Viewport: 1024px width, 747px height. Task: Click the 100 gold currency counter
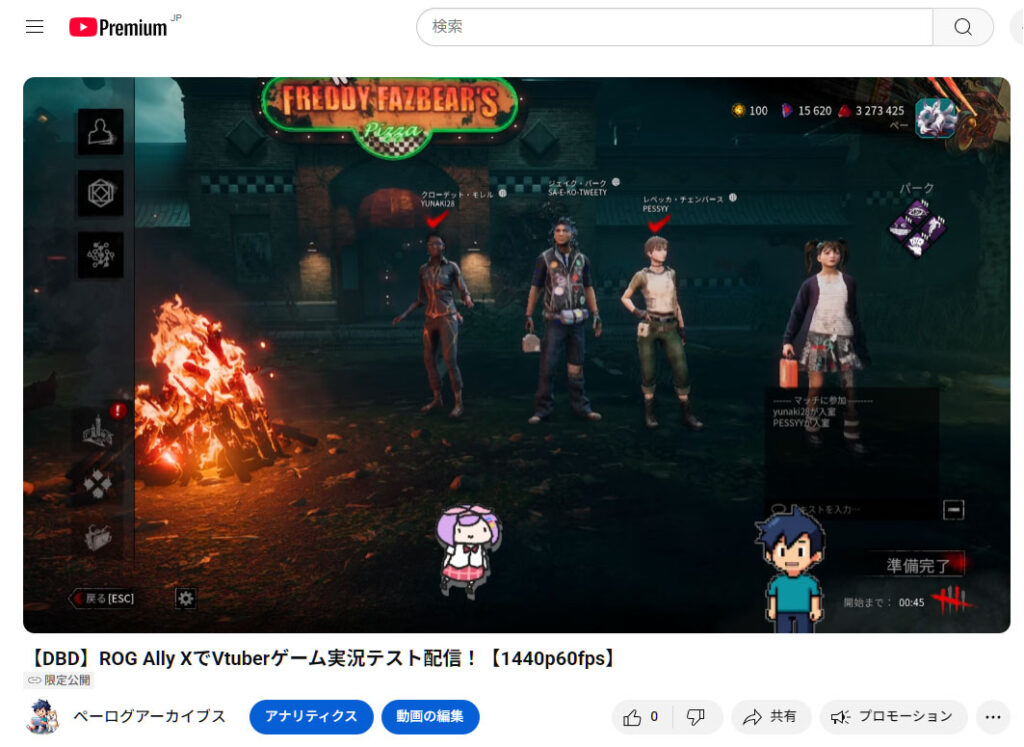(x=750, y=110)
